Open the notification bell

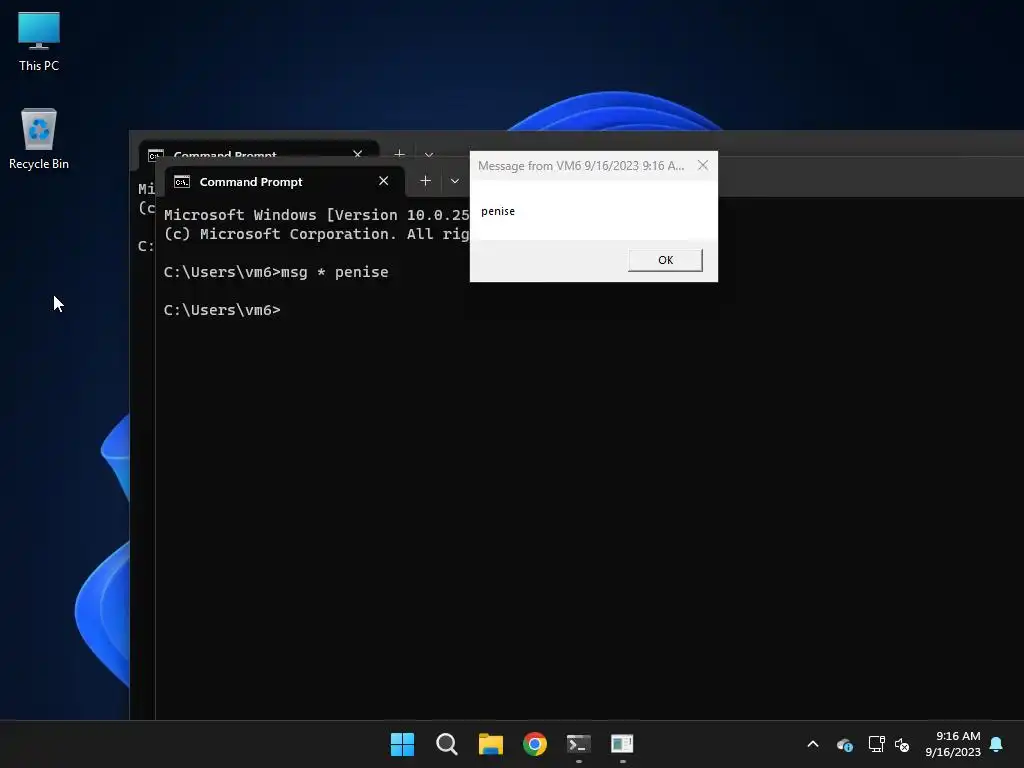point(996,744)
